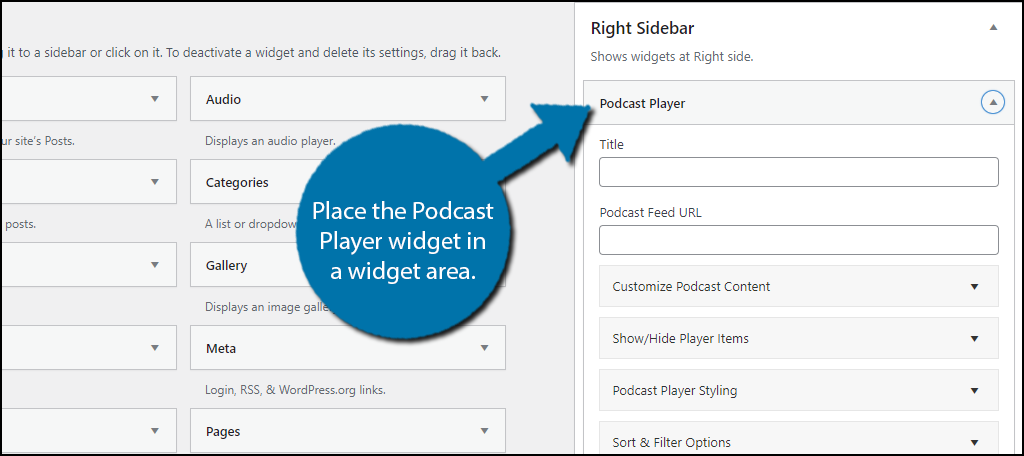The height and width of the screenshot is (456, 1024).
Task: Collapse the Right Sidebar panel arrow
Action: pos(993,27)
